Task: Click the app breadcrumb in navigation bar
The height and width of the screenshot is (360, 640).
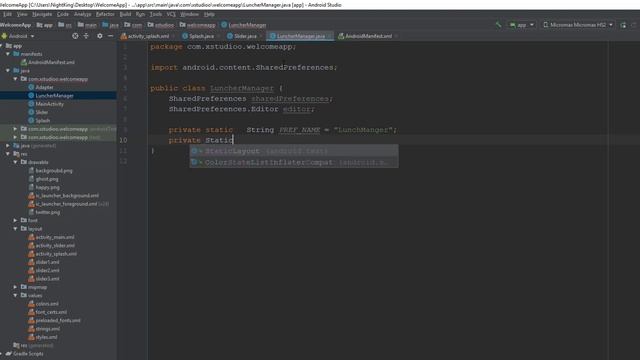Action: (44, 25)
